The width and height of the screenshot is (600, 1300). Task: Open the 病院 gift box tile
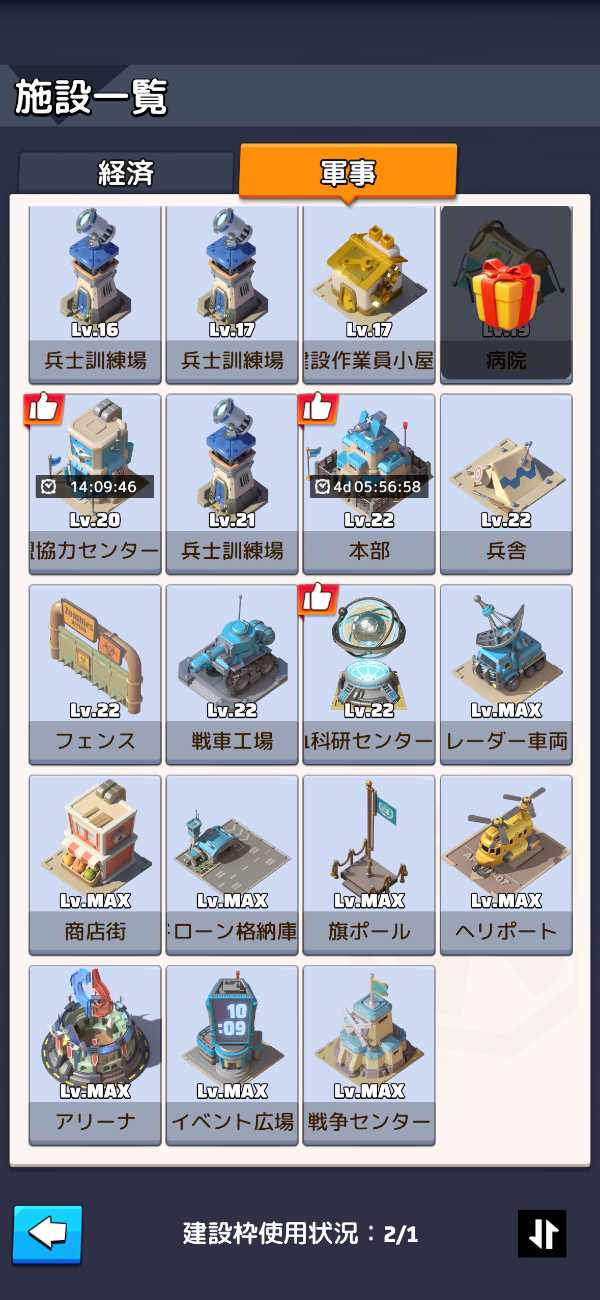point(506,292)
